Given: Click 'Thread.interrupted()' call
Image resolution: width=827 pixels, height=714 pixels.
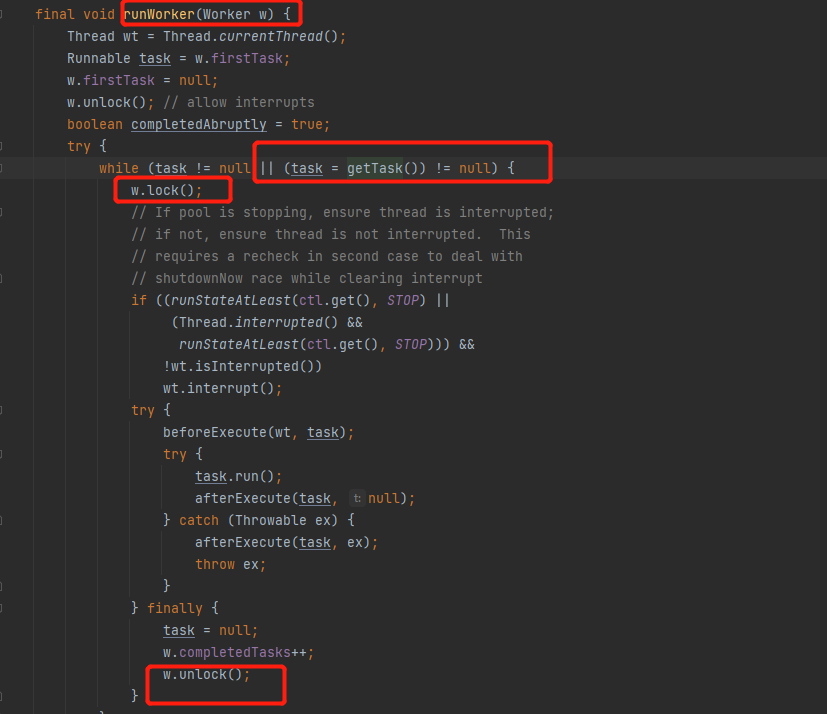Looking at the screenshot, I should tap(258, 323).
